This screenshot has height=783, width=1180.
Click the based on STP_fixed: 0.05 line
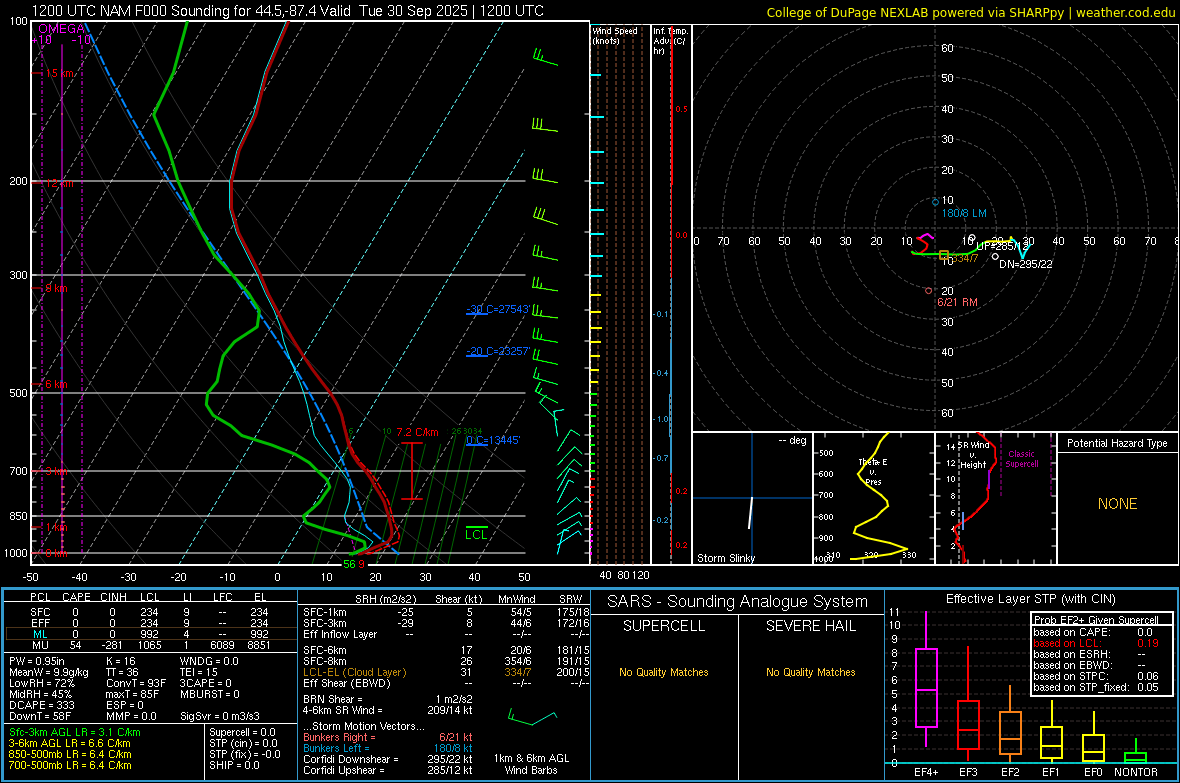[x=1096, y=687]
